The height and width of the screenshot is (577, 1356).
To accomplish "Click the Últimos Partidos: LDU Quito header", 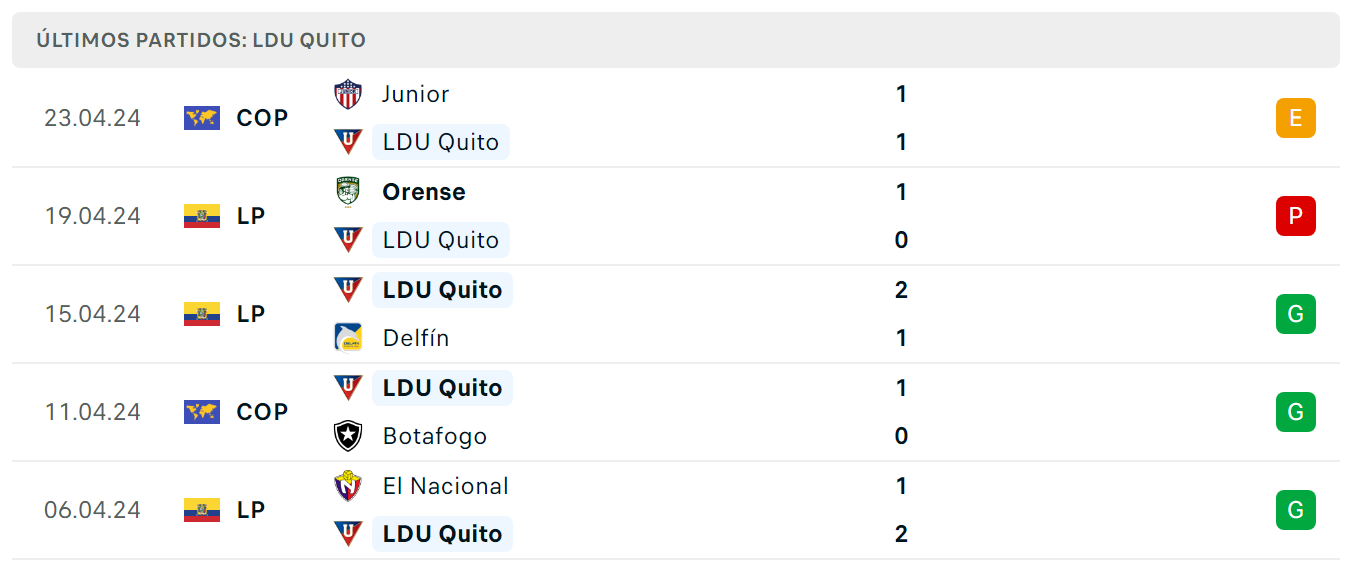I will tap(201, 40).
